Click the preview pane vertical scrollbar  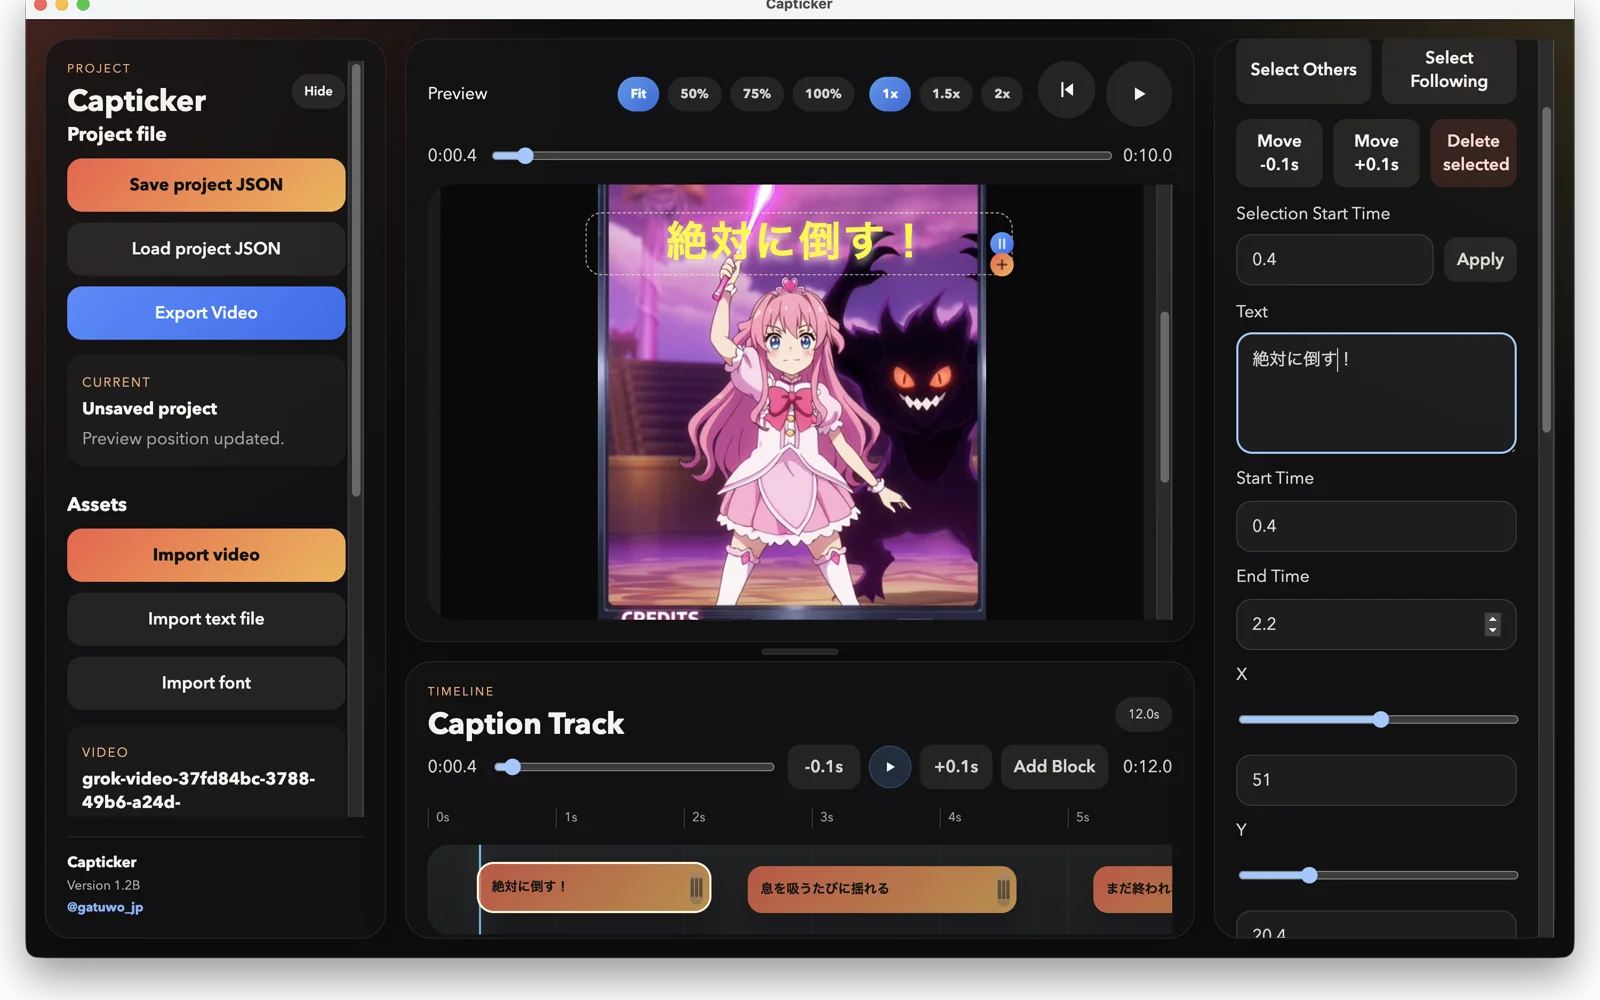tap(1164, 397)
